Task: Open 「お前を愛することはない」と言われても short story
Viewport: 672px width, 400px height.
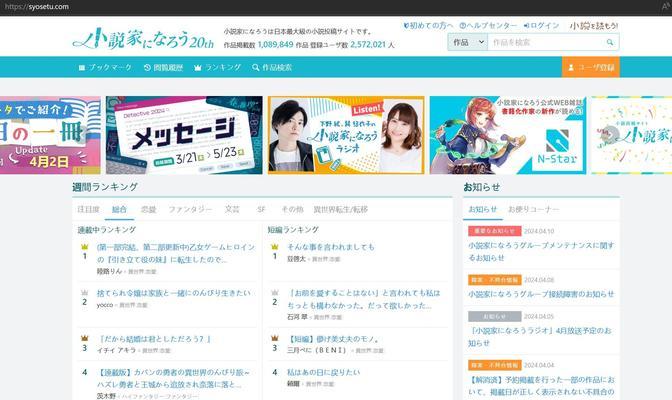Action: [363, 299]
